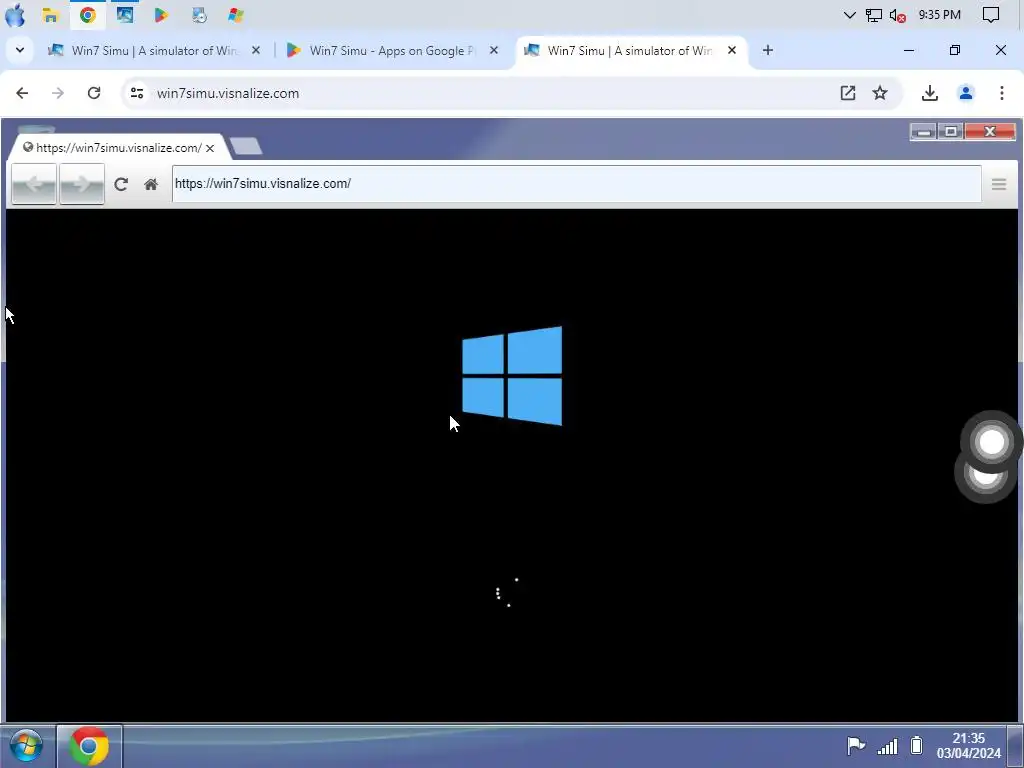Open a new Chrome tab with plus button

[x=768, y=50]
